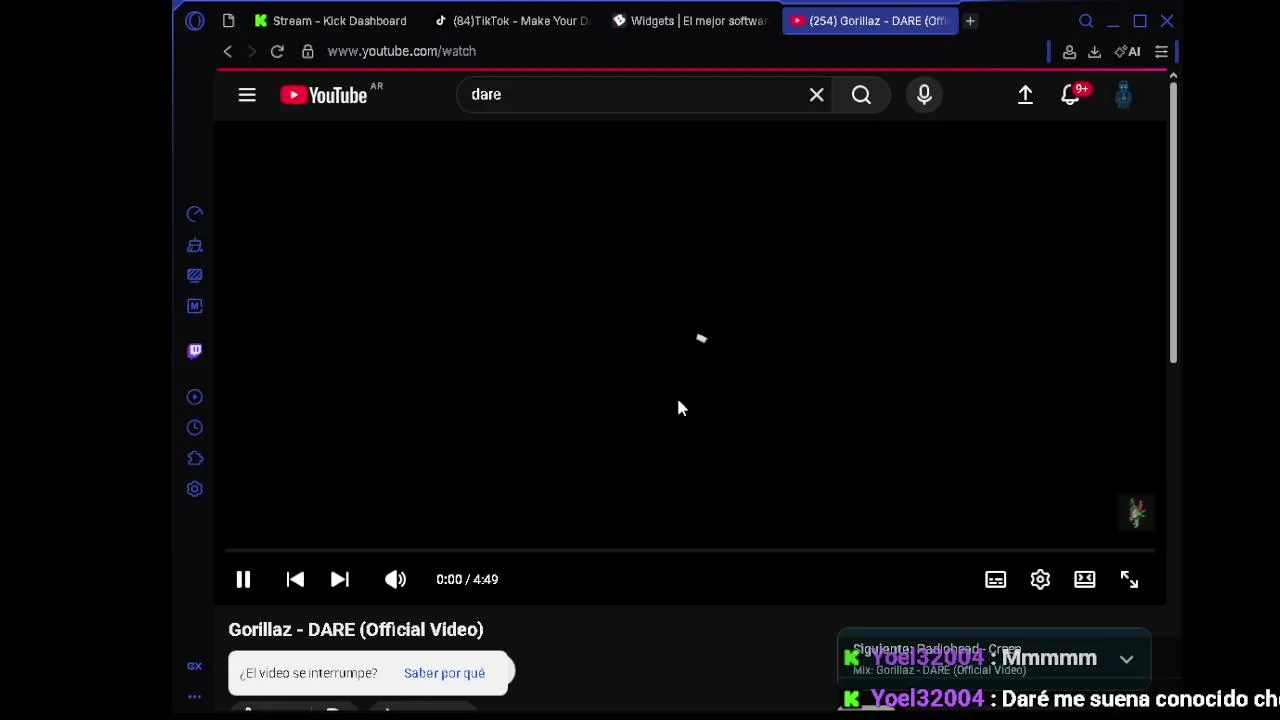1280x720 pixels.
Task: Toggle theater mode
Action: [1085, 579]
